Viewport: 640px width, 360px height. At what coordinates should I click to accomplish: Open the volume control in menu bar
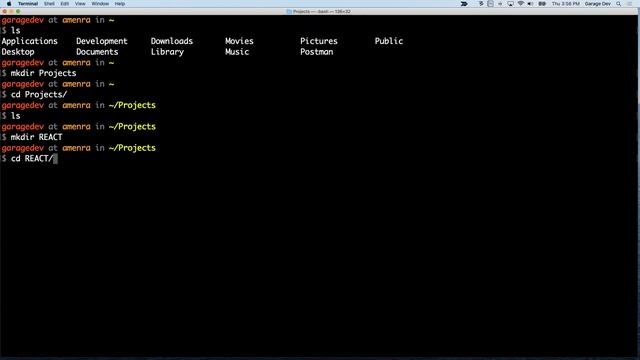point(530,4)
